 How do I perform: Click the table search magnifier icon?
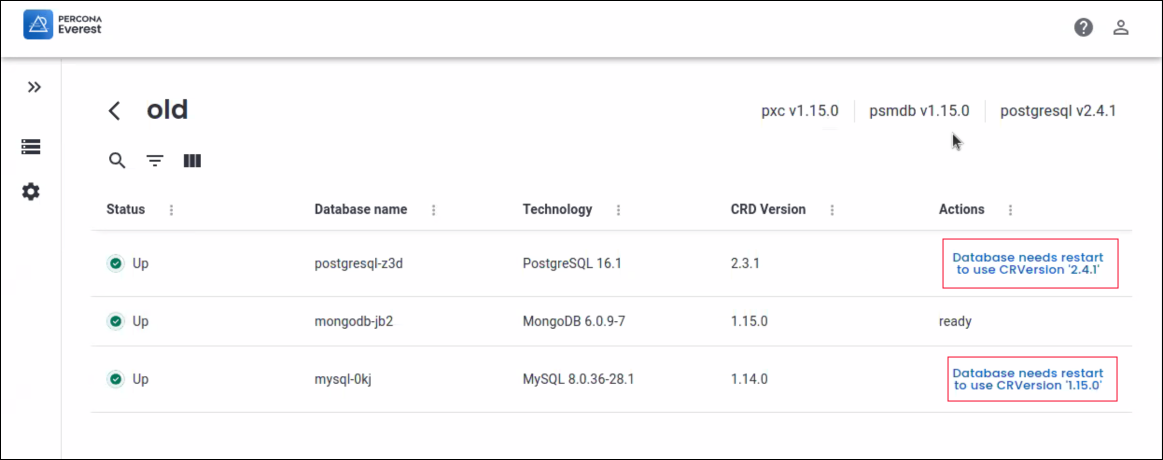pos(117,160)
